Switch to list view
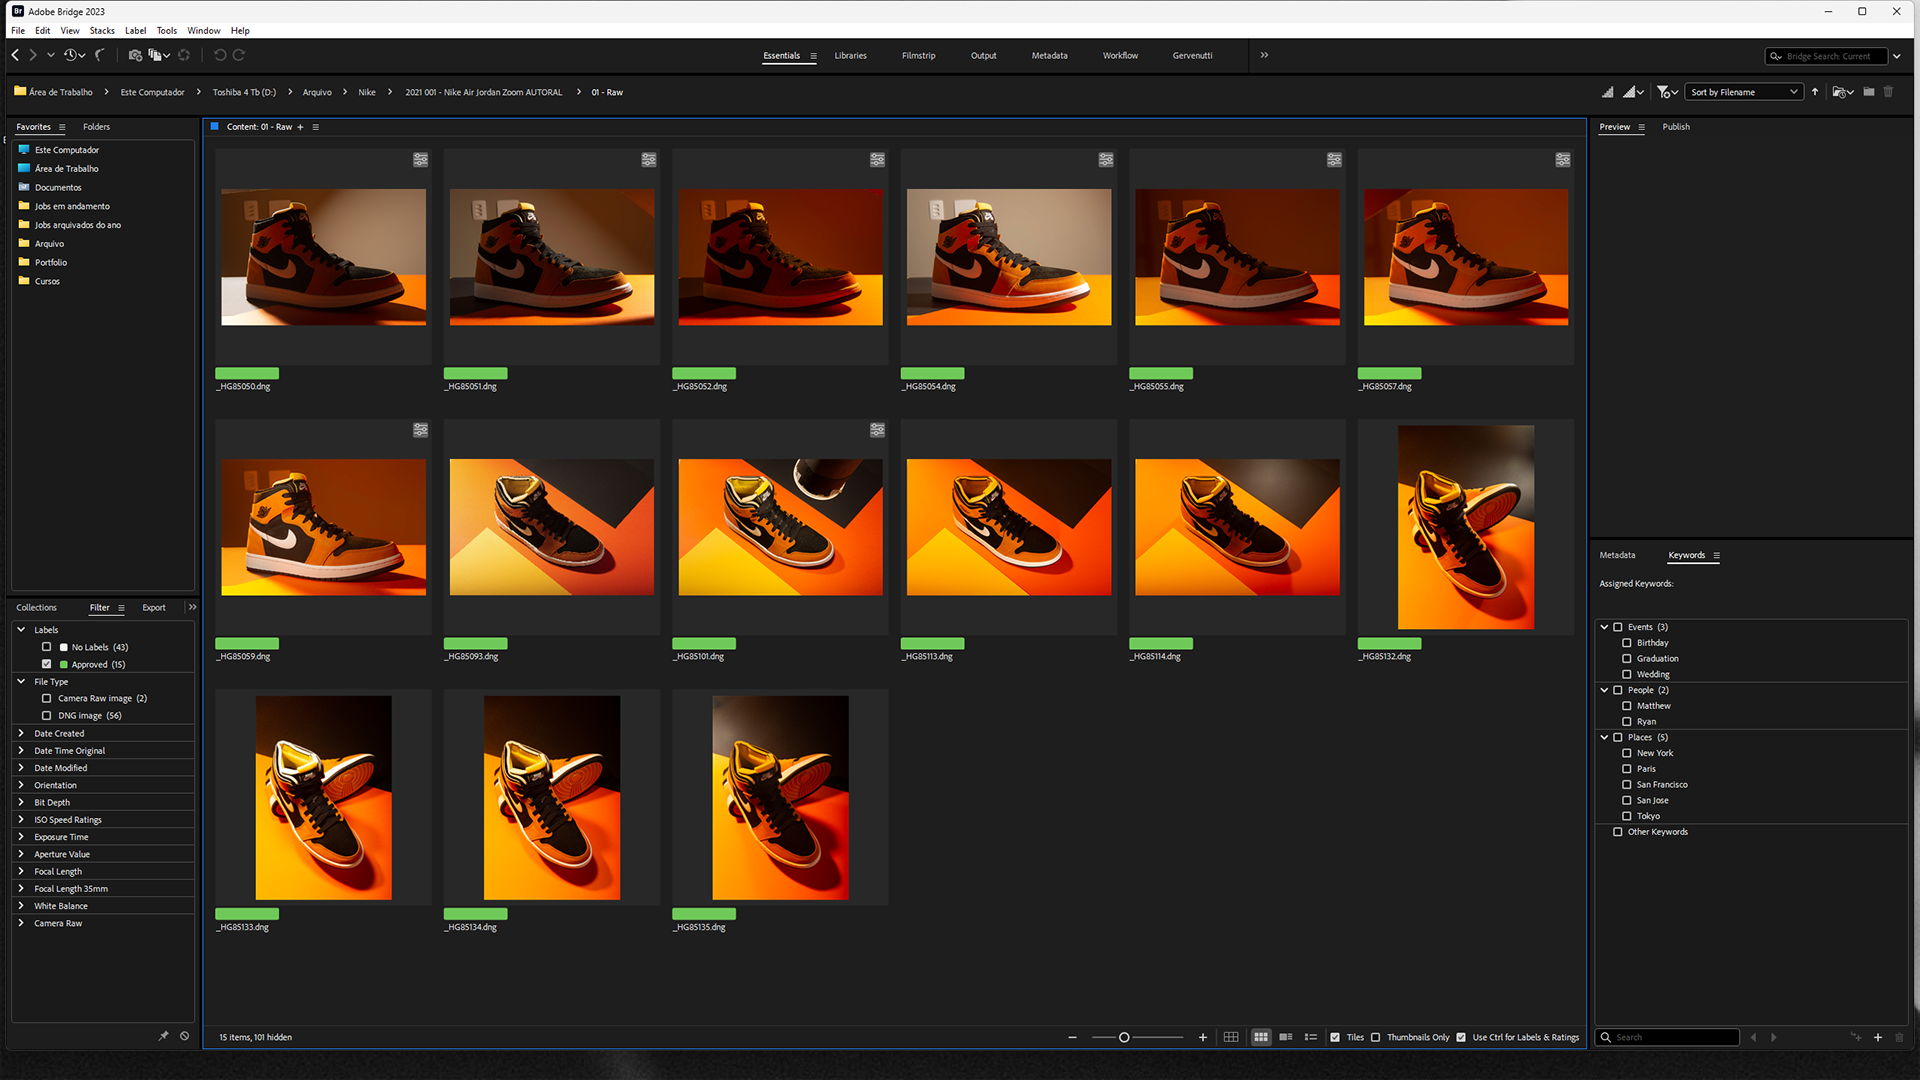The image size is (1920, 1080). pos(1311,1037)
